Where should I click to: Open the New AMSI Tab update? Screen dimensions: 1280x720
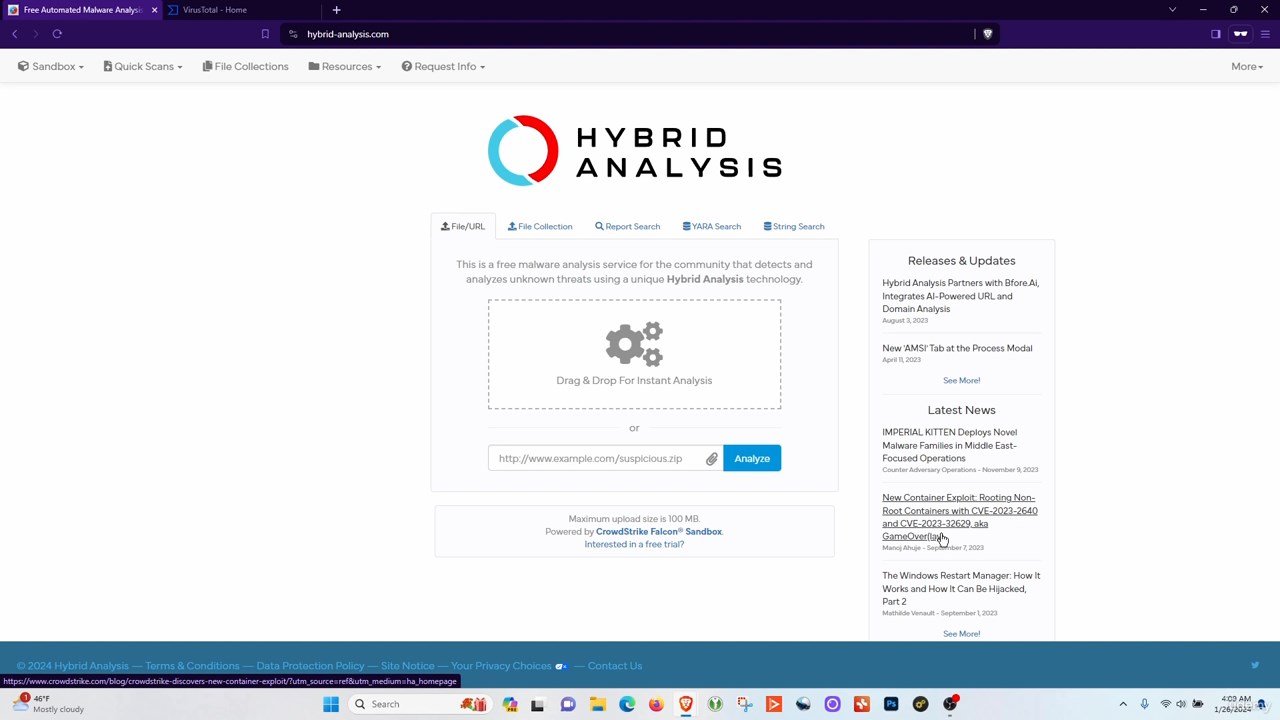[957, 348]
